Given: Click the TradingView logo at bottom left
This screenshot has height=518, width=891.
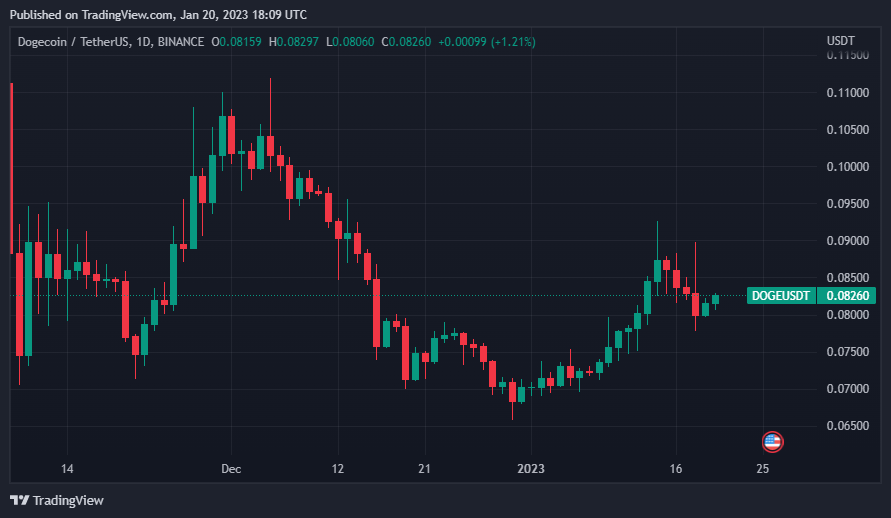Looking at the screenshot, I should pyautogui.click(x=57, y=500).
